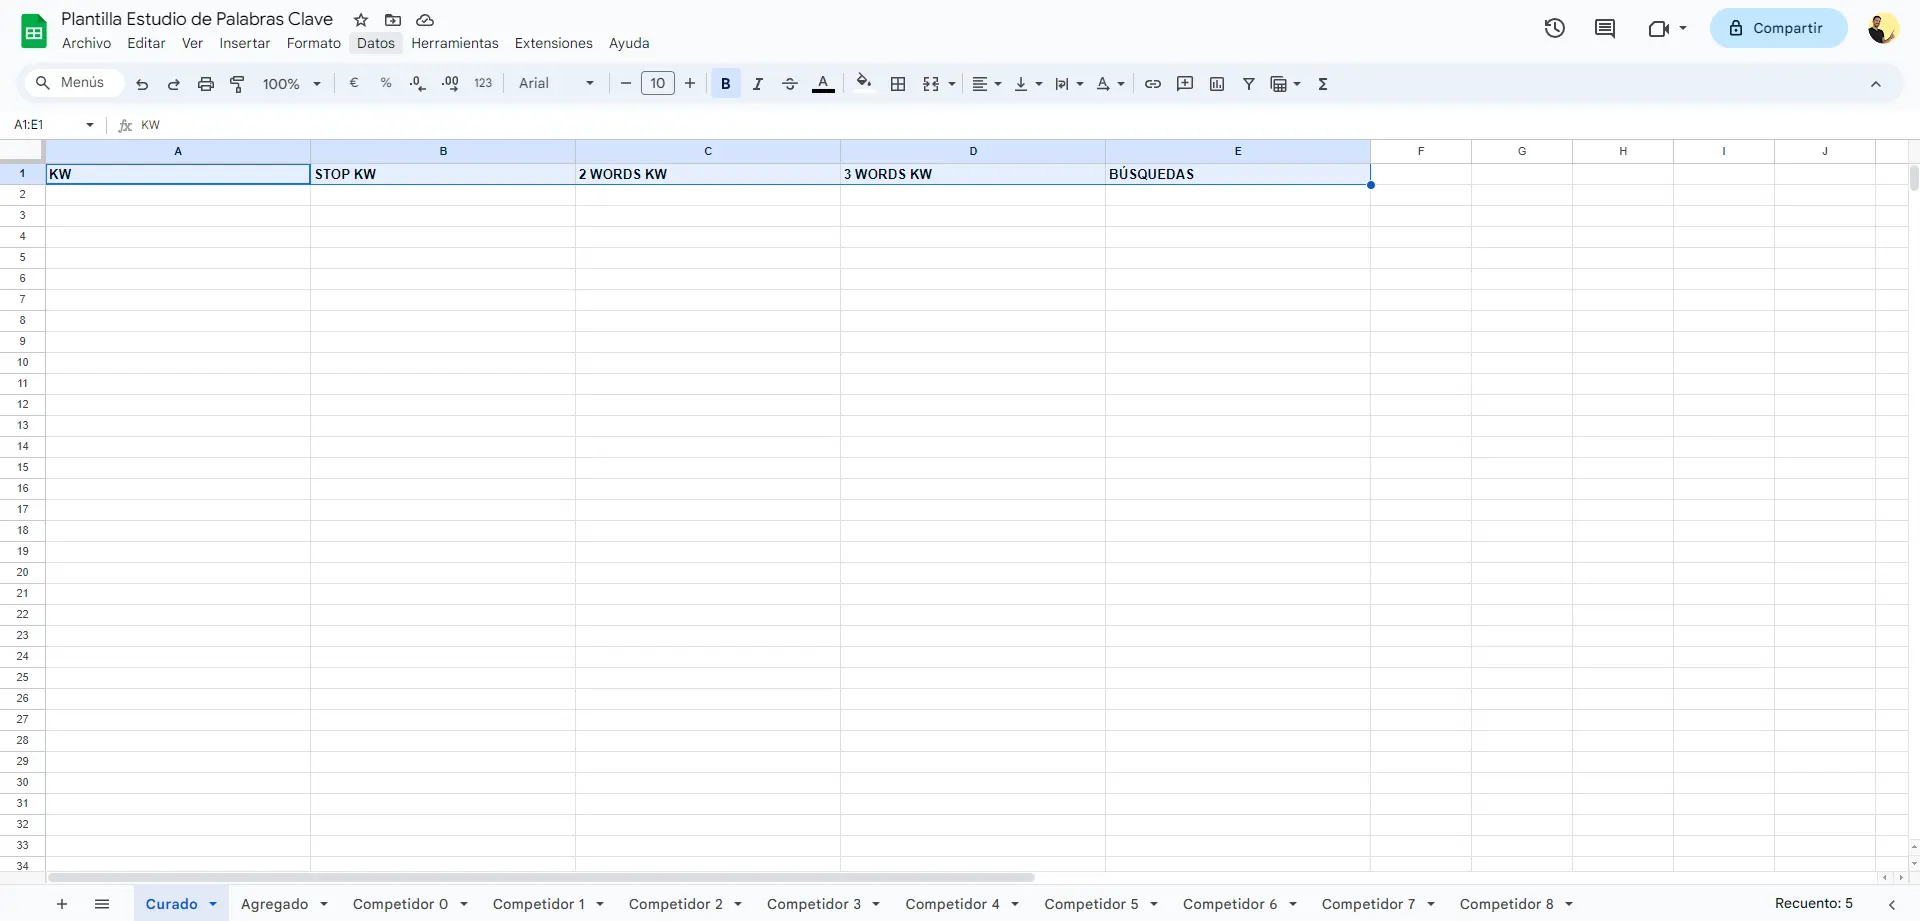This screenshot has height=921, width=1920.
Task: Open the fill color paint bucket
Action: click(864, 84)
